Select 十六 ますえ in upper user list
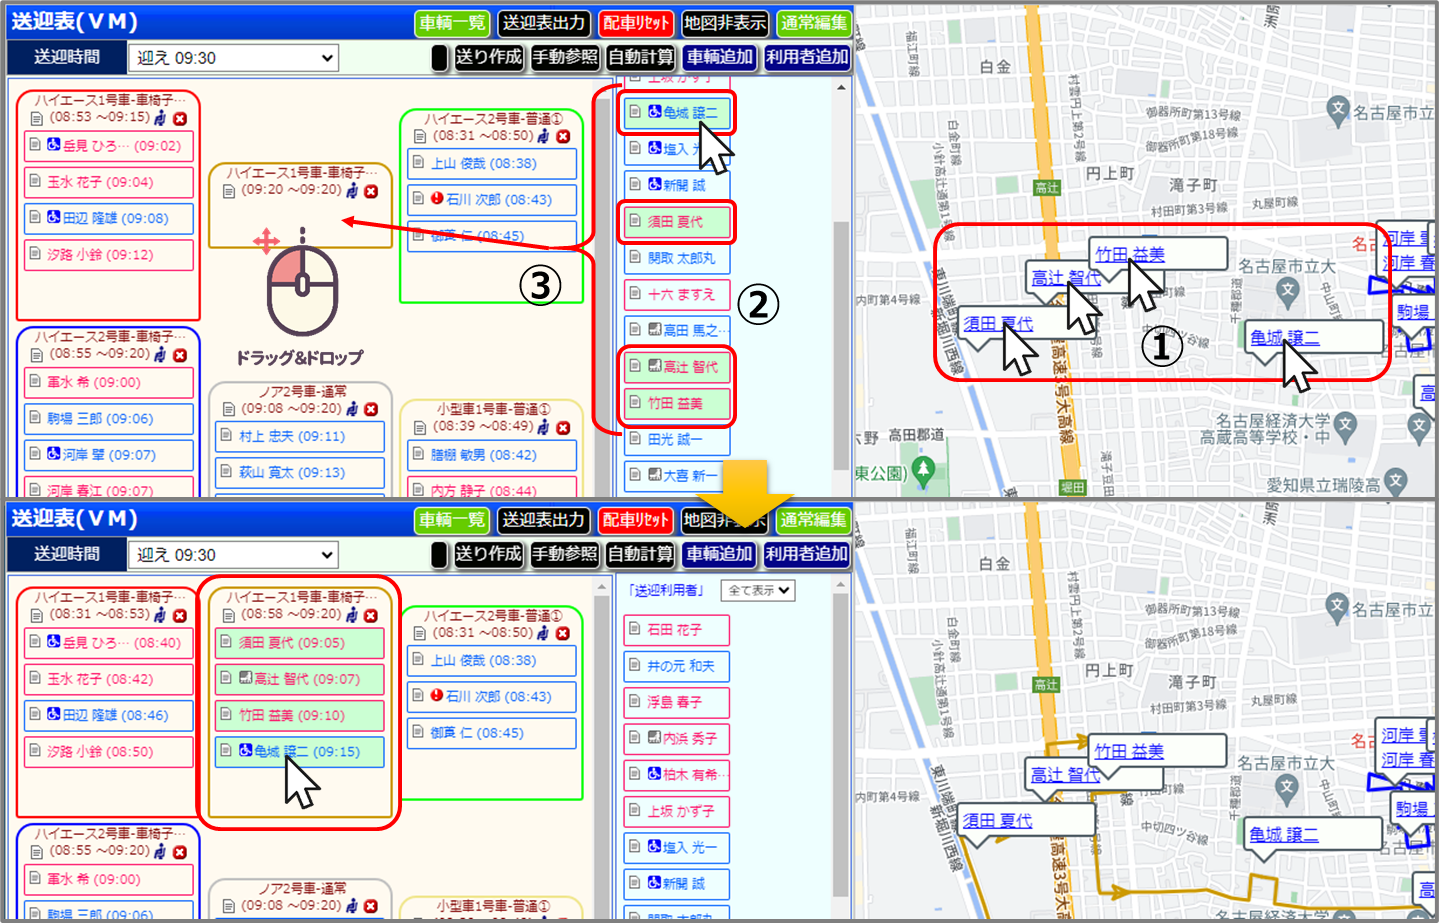 677,294
